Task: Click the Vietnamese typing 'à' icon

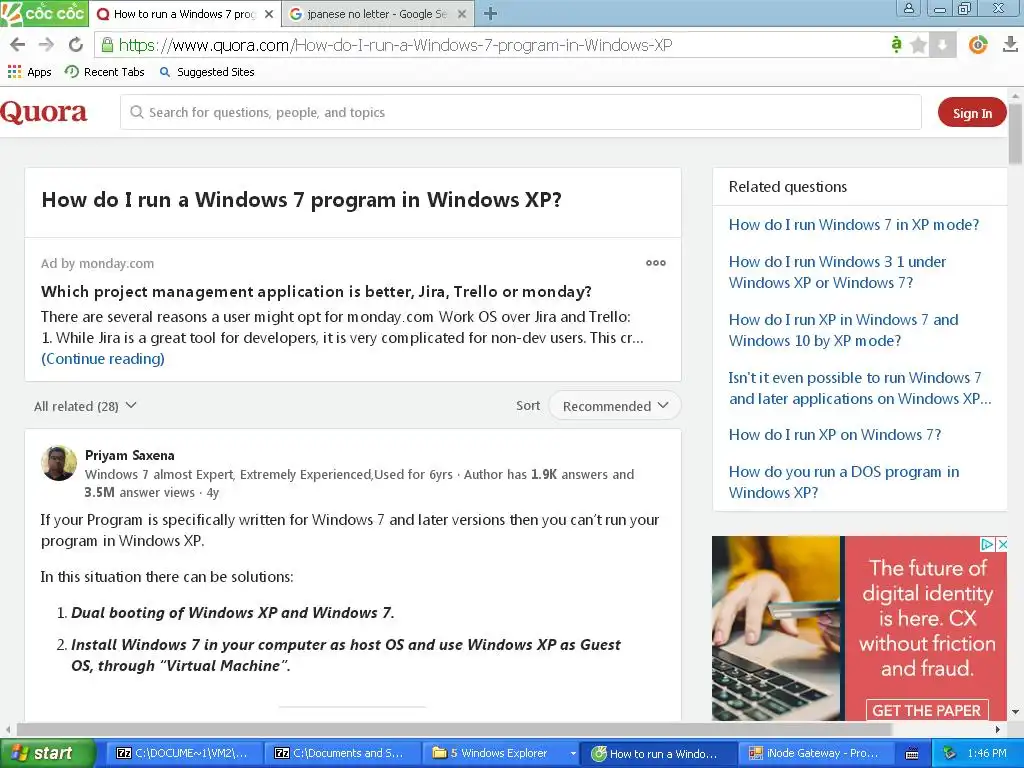Action: coord(896,44)
